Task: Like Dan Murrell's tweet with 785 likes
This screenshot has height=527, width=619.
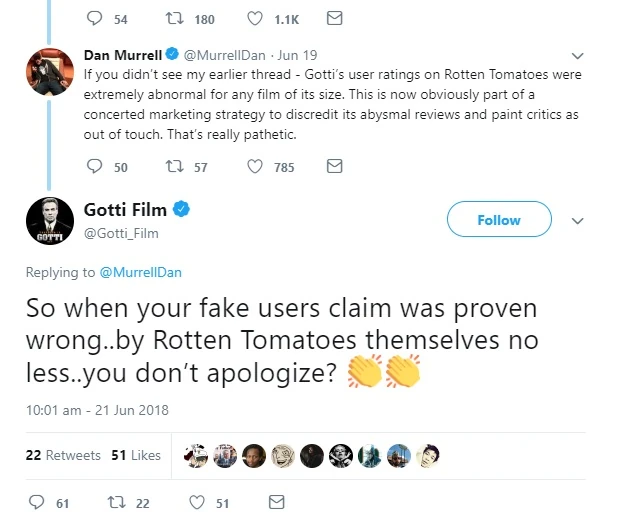Action: [256, 167]
